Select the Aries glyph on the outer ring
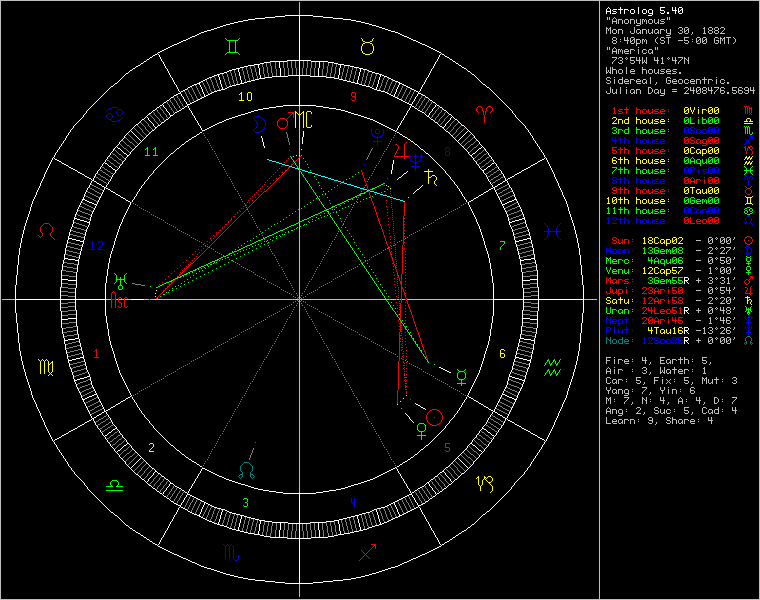 point(484,114)
